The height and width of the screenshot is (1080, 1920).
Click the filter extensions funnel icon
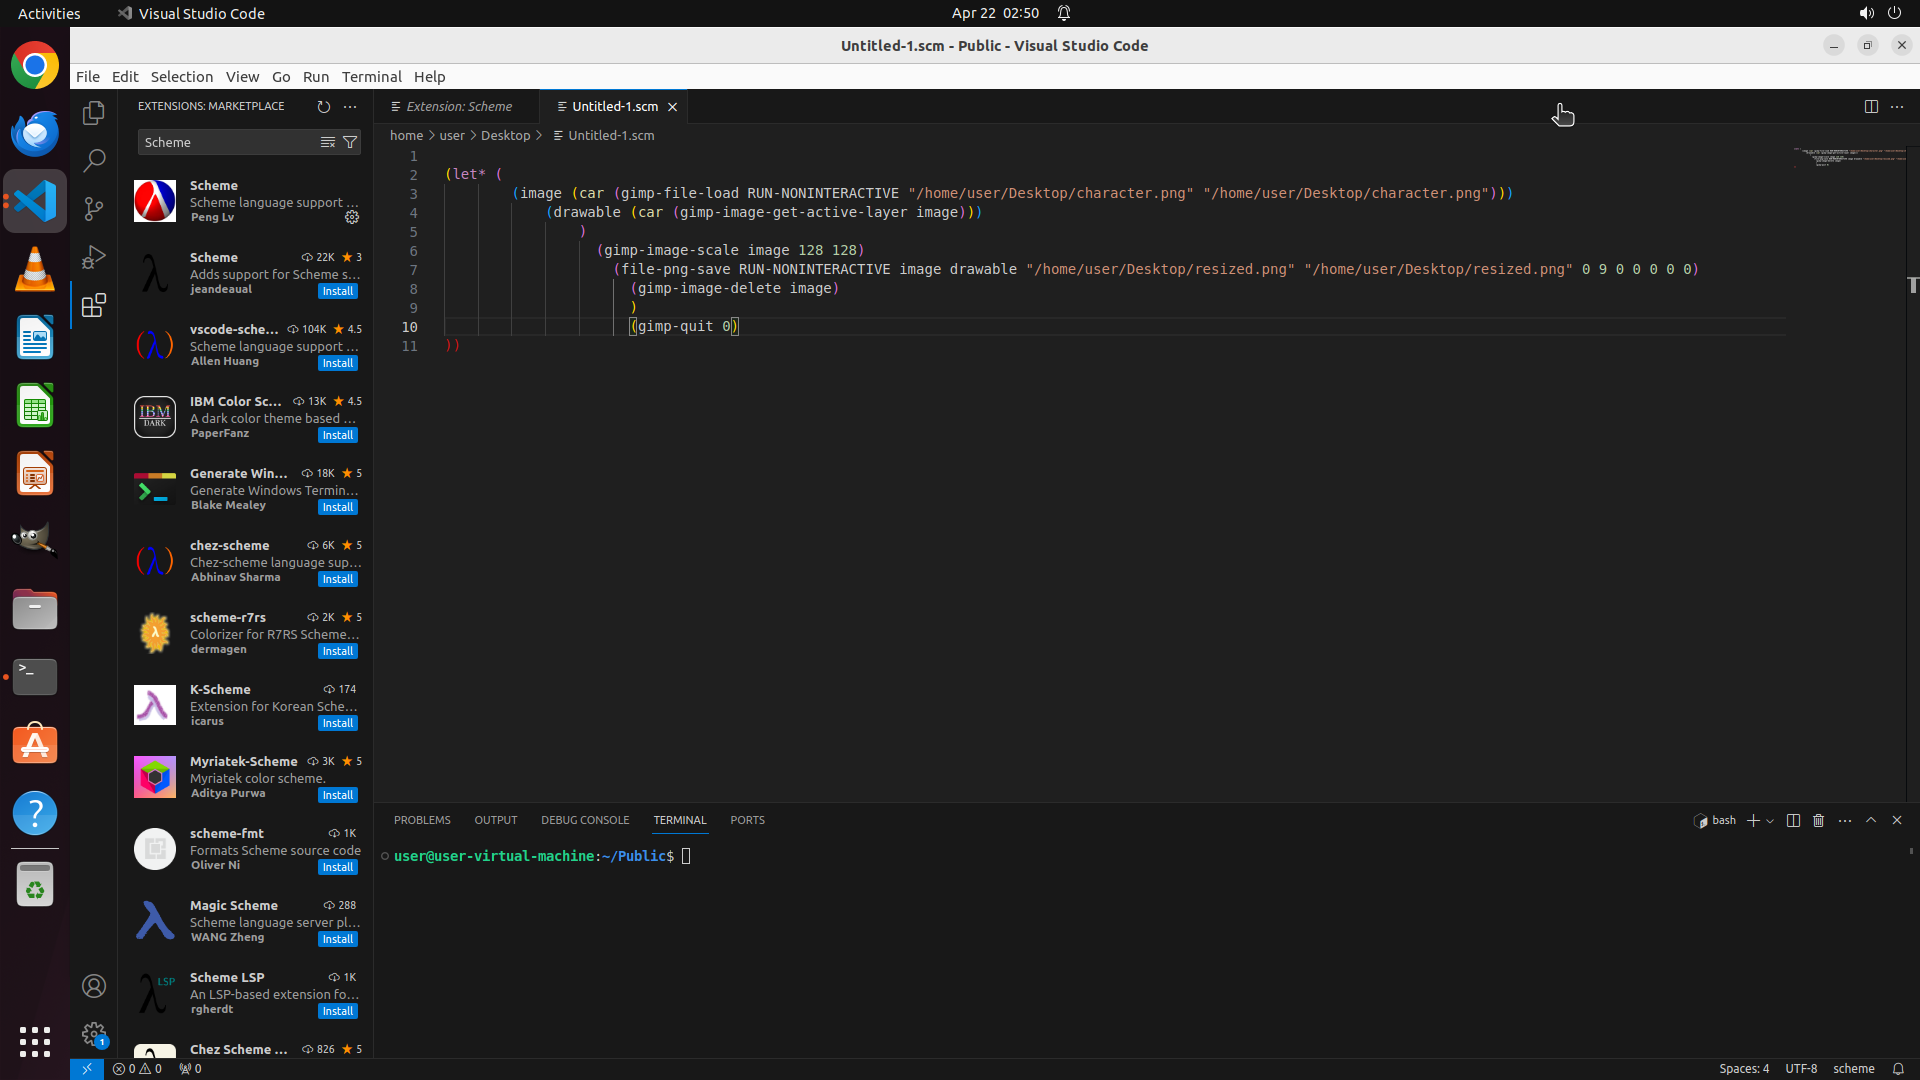coord(350,142)
